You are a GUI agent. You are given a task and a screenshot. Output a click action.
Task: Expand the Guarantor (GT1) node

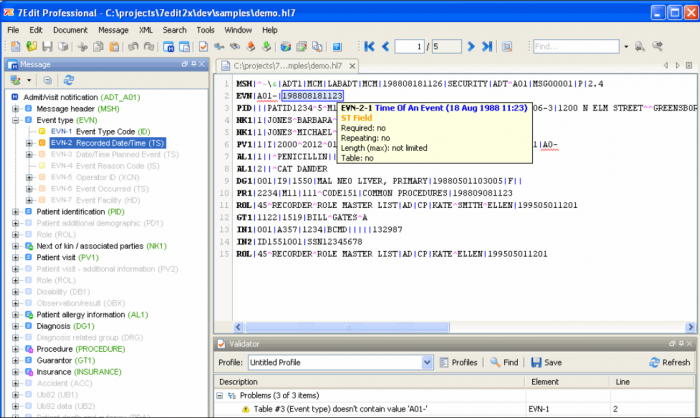(x=16, y=360)
